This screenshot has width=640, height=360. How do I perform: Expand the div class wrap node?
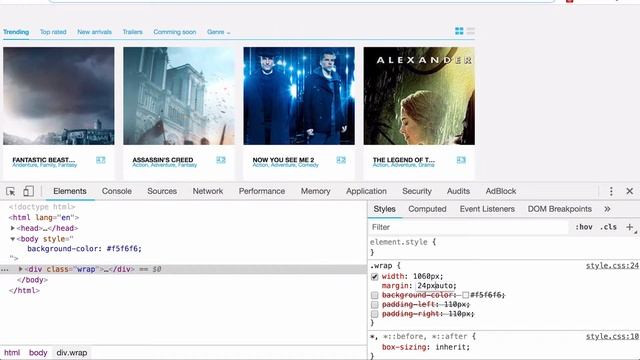(x=20, y=269)
